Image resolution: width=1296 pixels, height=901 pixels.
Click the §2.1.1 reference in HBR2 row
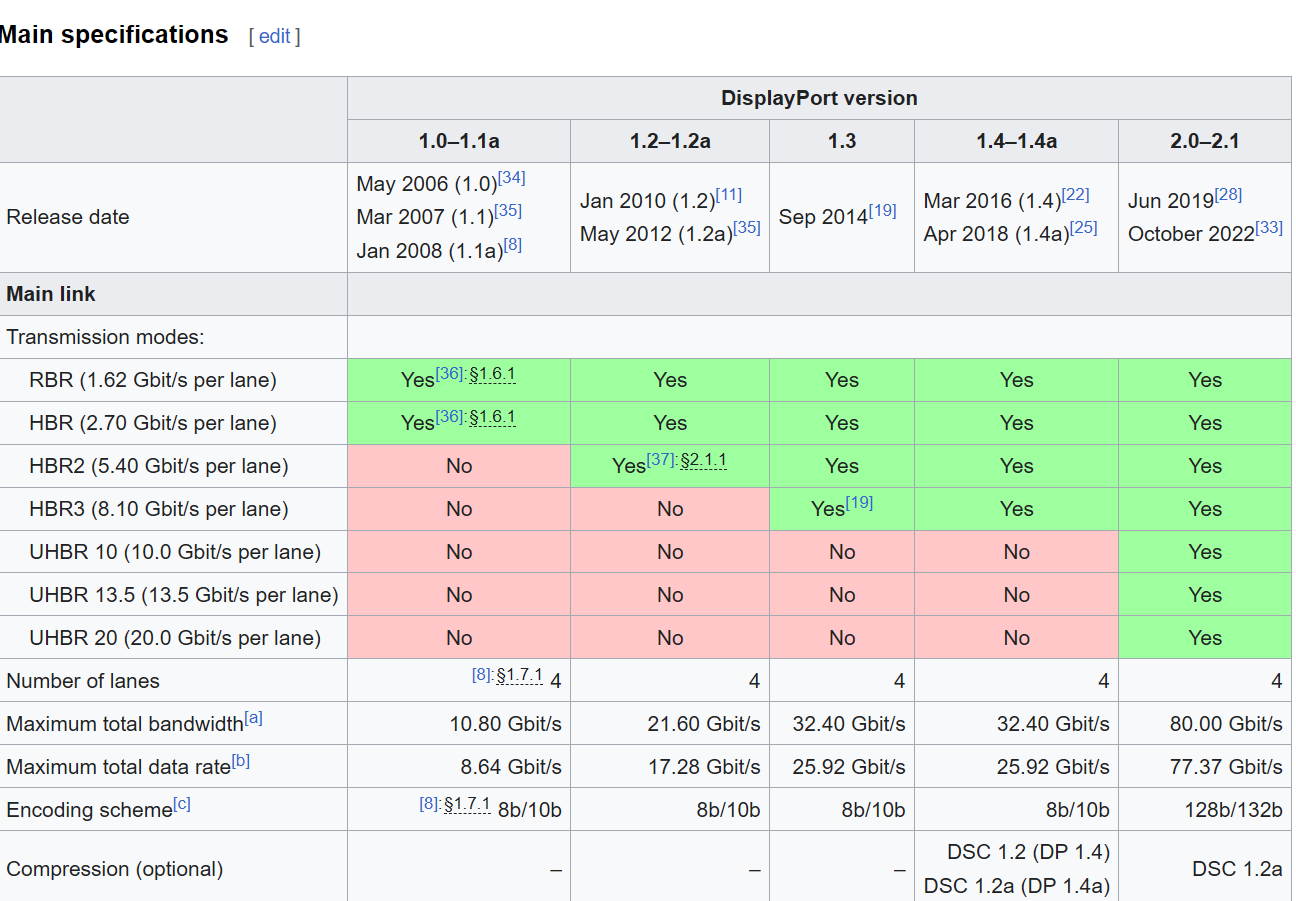click(703, 460)
